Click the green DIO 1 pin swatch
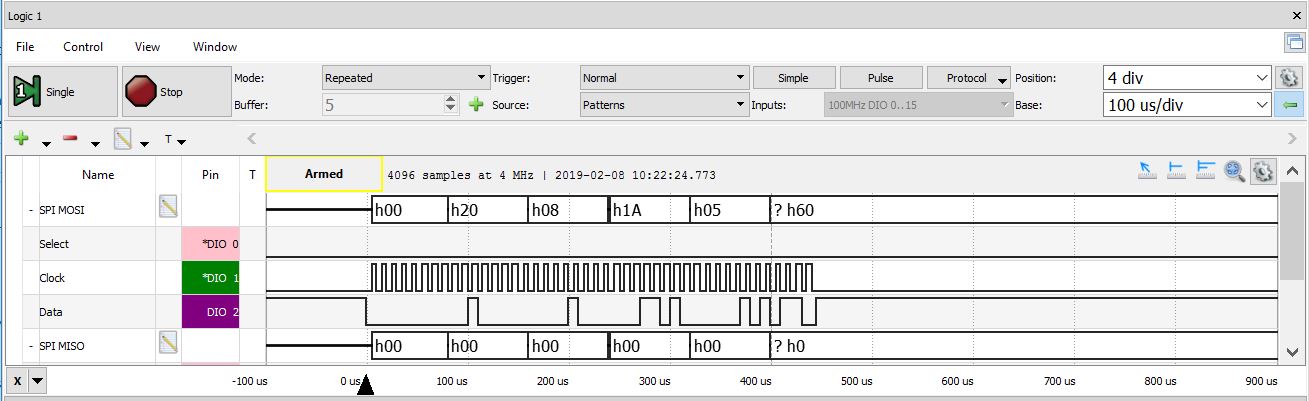 (x=211, y=278)
